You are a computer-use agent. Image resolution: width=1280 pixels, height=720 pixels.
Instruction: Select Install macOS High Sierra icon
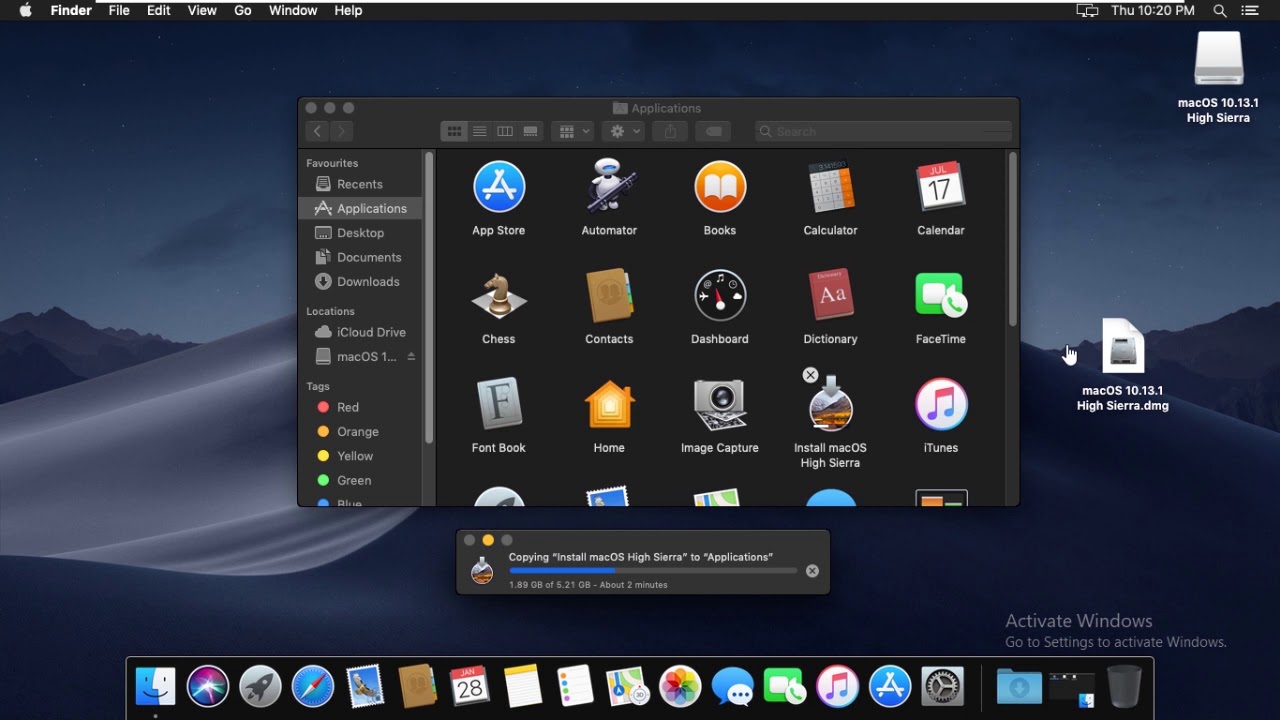[x=830, y=404]
